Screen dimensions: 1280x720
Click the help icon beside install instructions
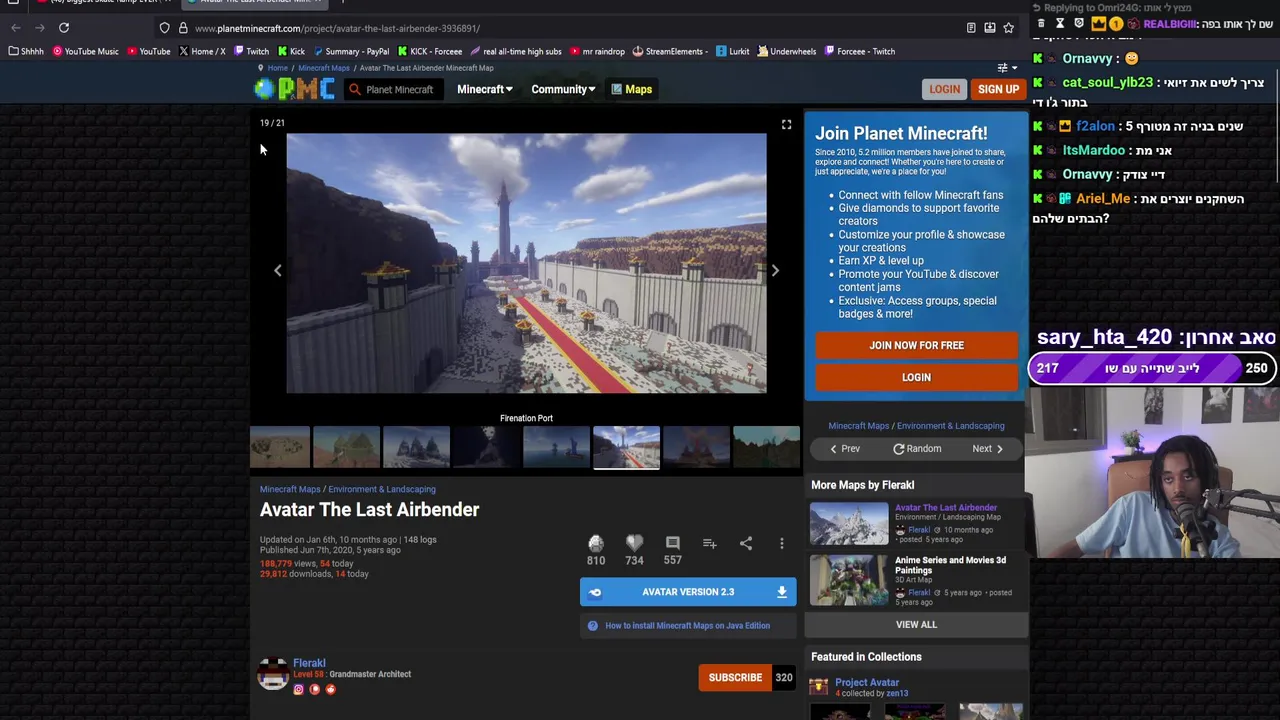(593, 626)
